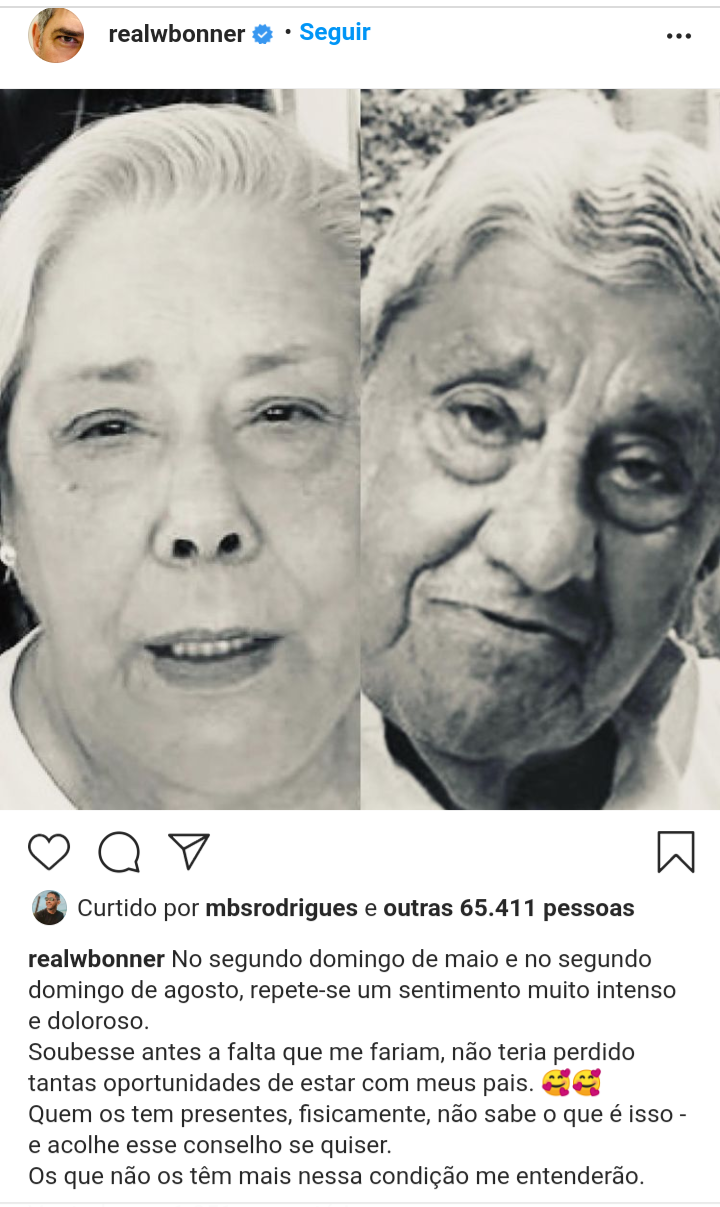Tap the right photo of the elderly man
Screen dimensions: 720x1207
pos(540,449)
